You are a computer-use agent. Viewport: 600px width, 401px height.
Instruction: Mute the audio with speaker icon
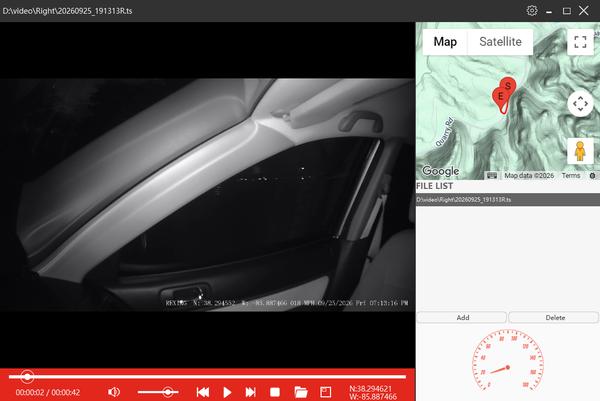pyautogui.click(x=114, y=392)
